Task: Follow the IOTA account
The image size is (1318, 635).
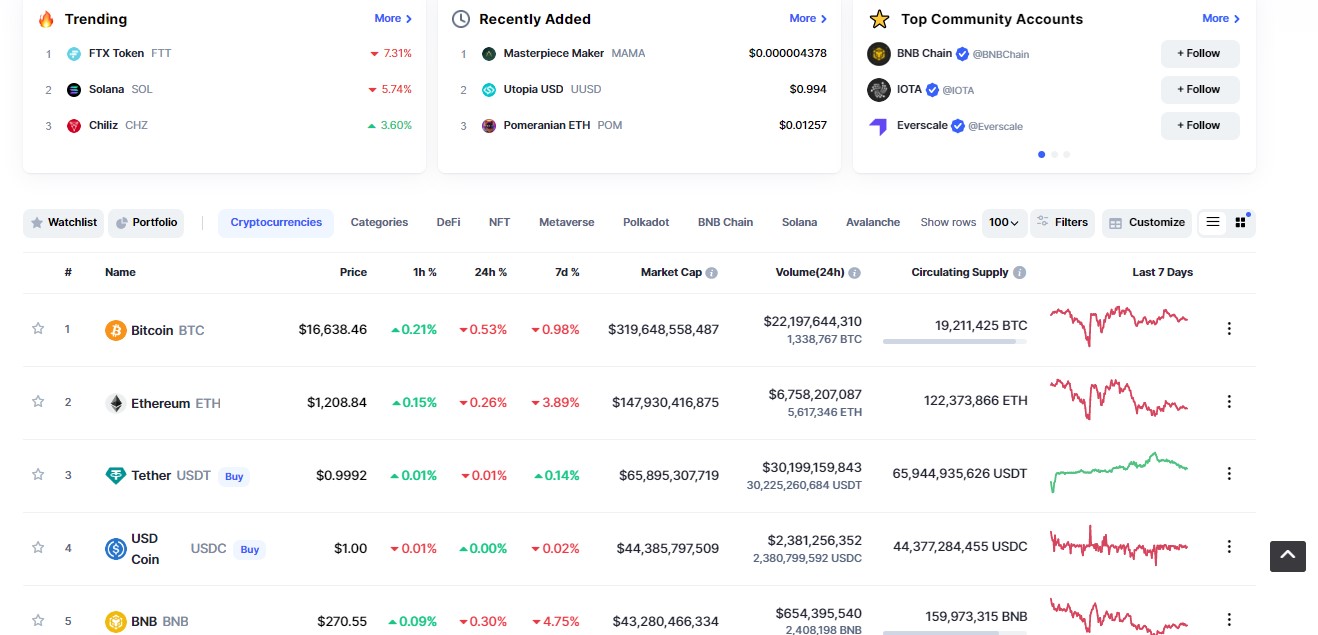Action: (x=1200, y=90)
